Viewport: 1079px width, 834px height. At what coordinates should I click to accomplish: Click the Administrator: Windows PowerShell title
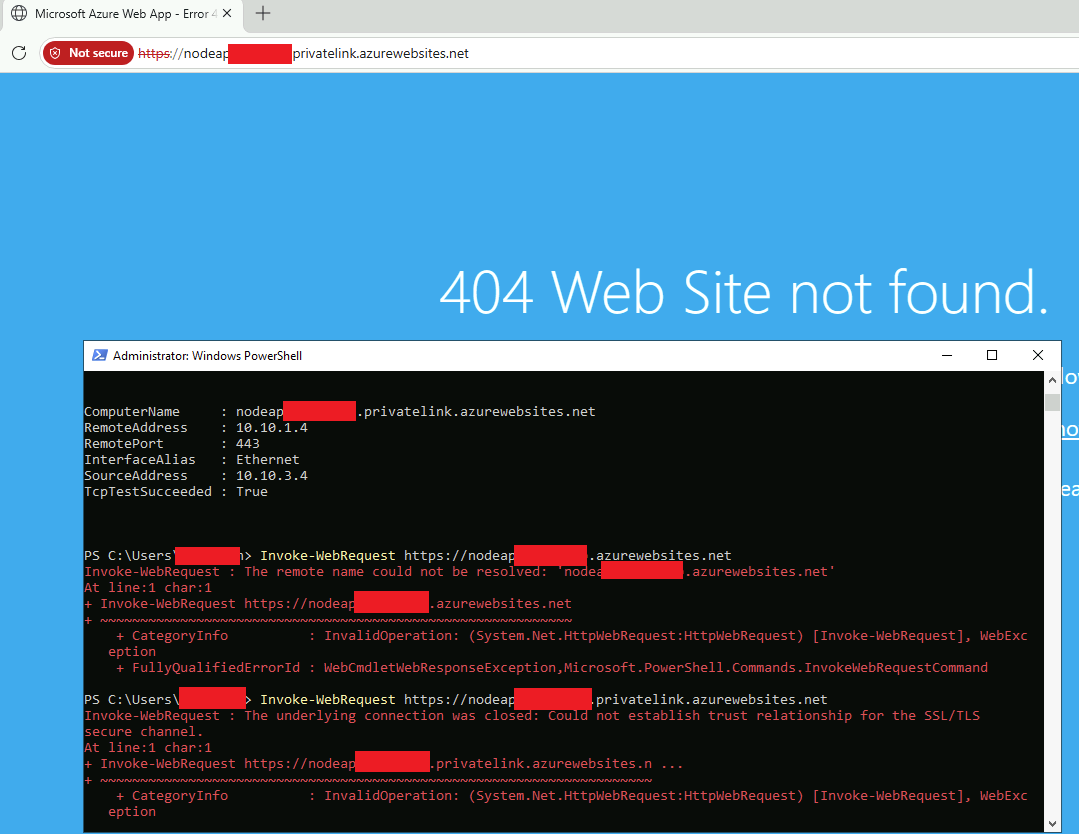207,356
